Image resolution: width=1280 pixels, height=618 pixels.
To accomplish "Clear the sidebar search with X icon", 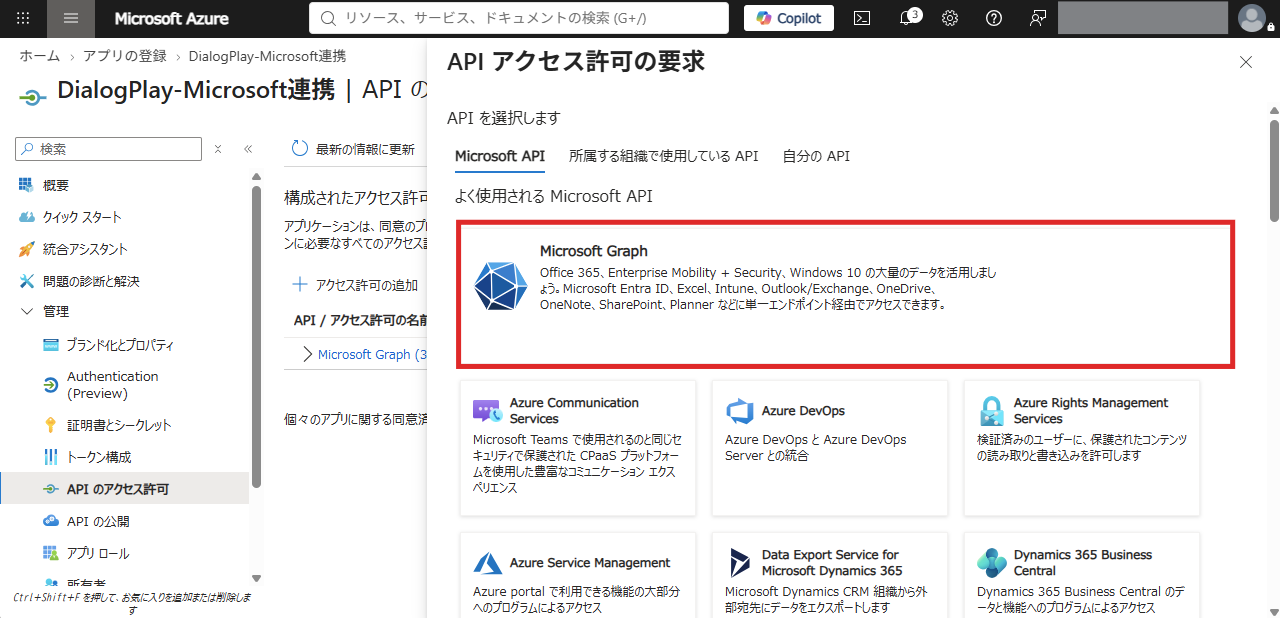I will pyautogui.click(x=218, y=149).
